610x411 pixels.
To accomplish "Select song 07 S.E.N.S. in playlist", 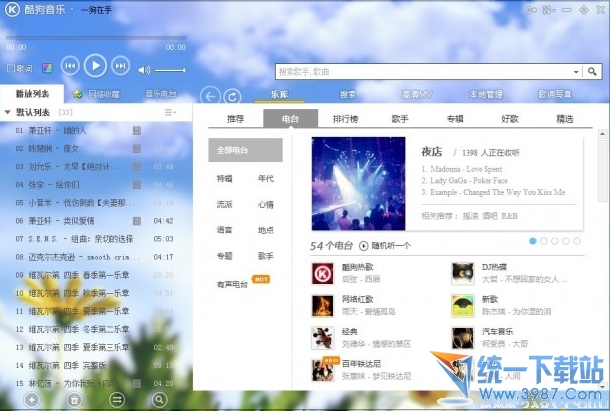I will coord(96,239).
